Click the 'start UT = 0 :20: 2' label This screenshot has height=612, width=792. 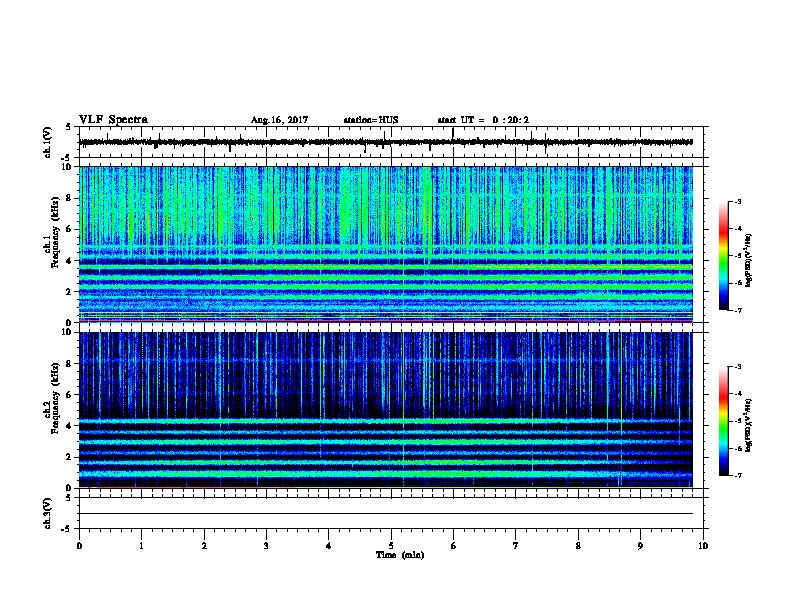click(483, 120)
